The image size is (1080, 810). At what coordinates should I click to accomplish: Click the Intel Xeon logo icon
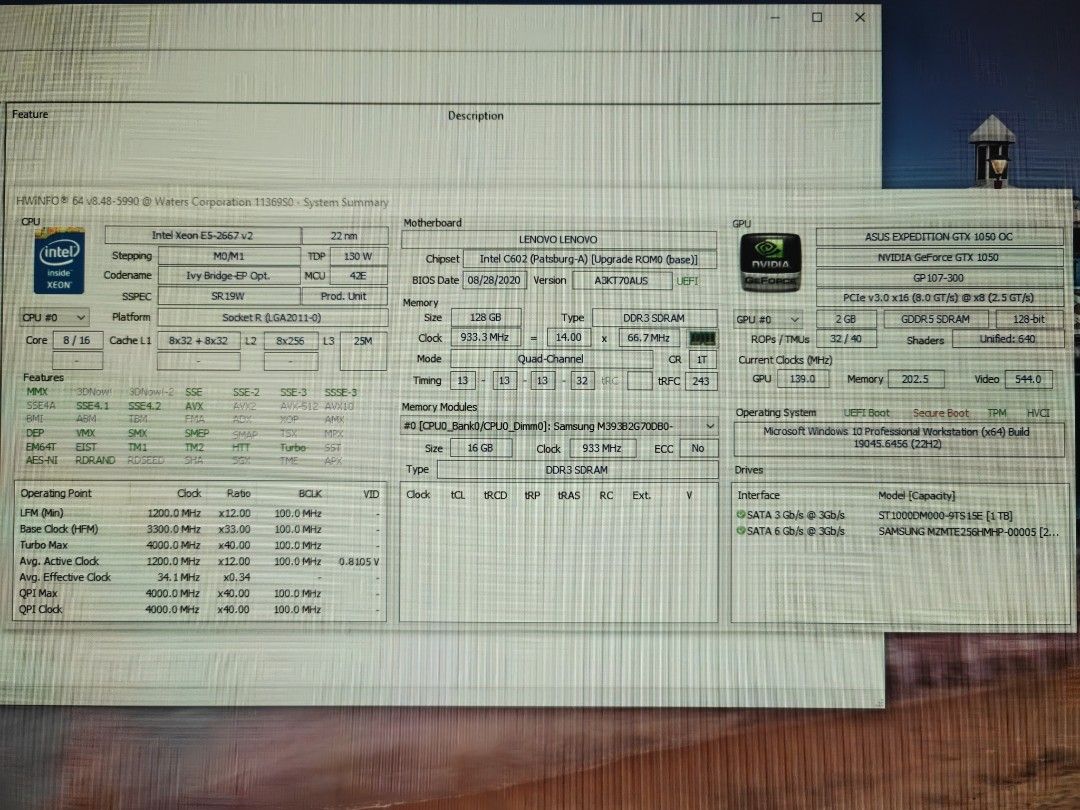coord(60,261)
